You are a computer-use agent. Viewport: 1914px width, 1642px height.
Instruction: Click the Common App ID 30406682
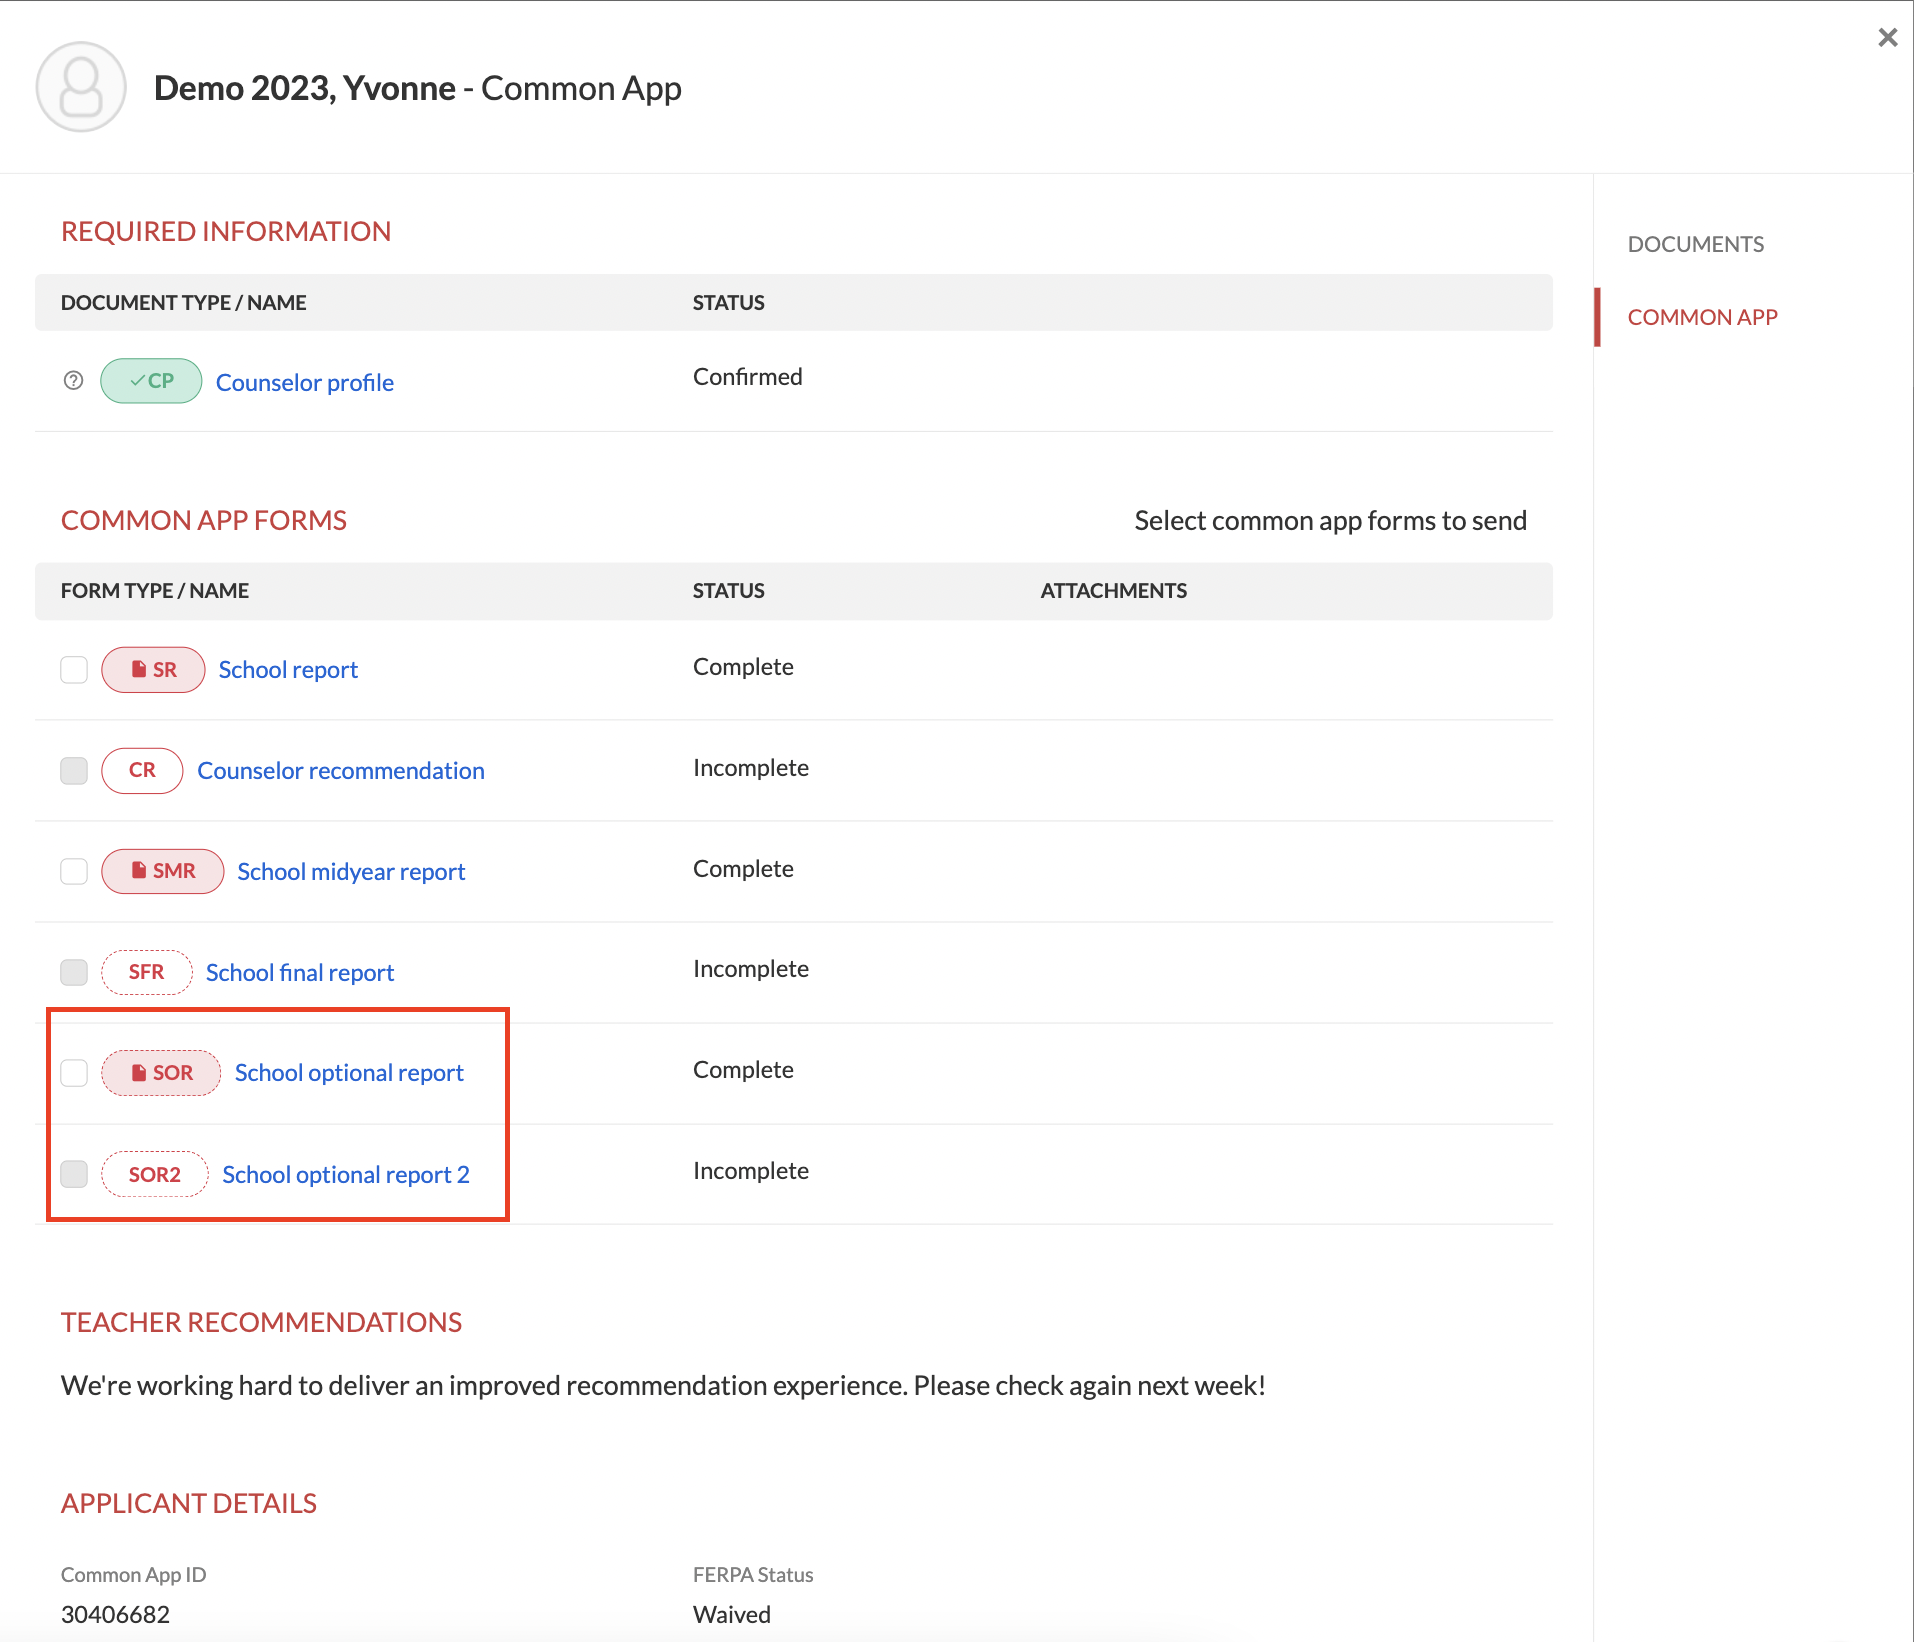click(x=115, y=1614)
